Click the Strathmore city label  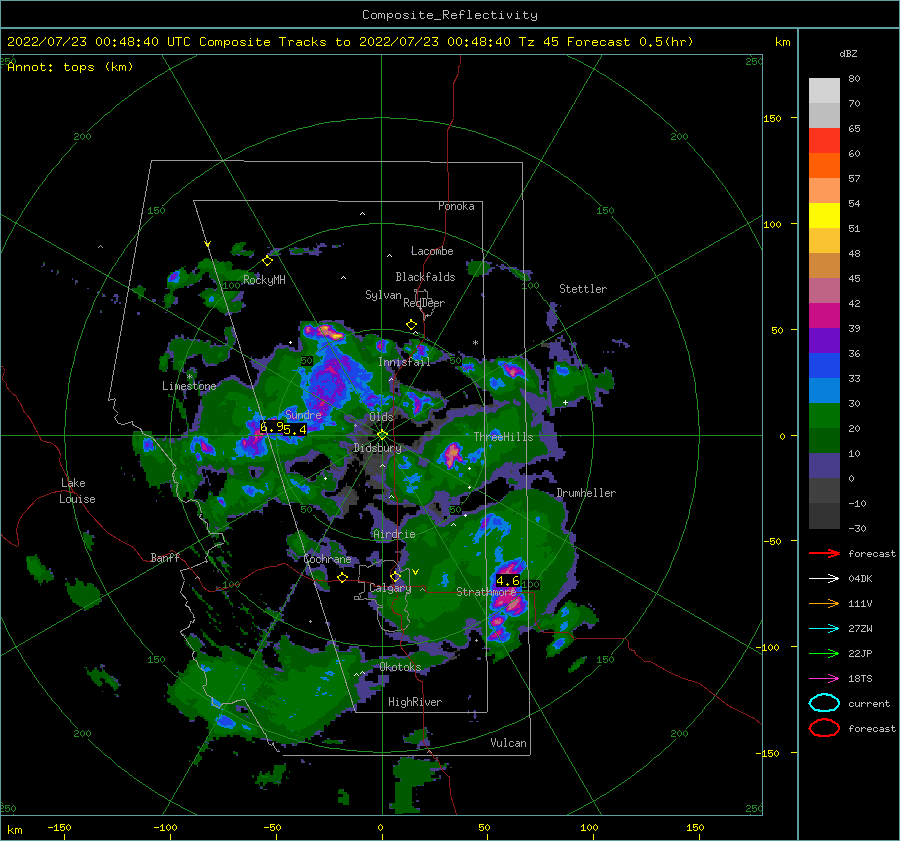coord(486,592)
